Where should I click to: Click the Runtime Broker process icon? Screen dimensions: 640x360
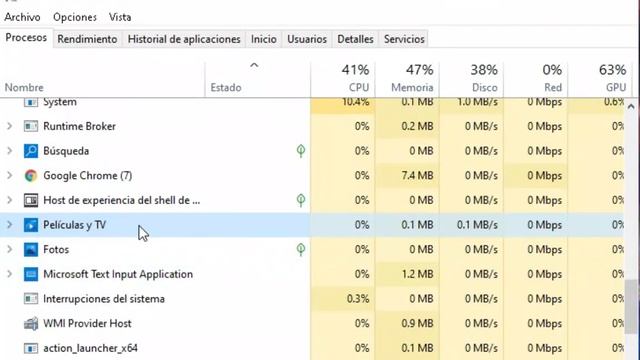point(31,126)
